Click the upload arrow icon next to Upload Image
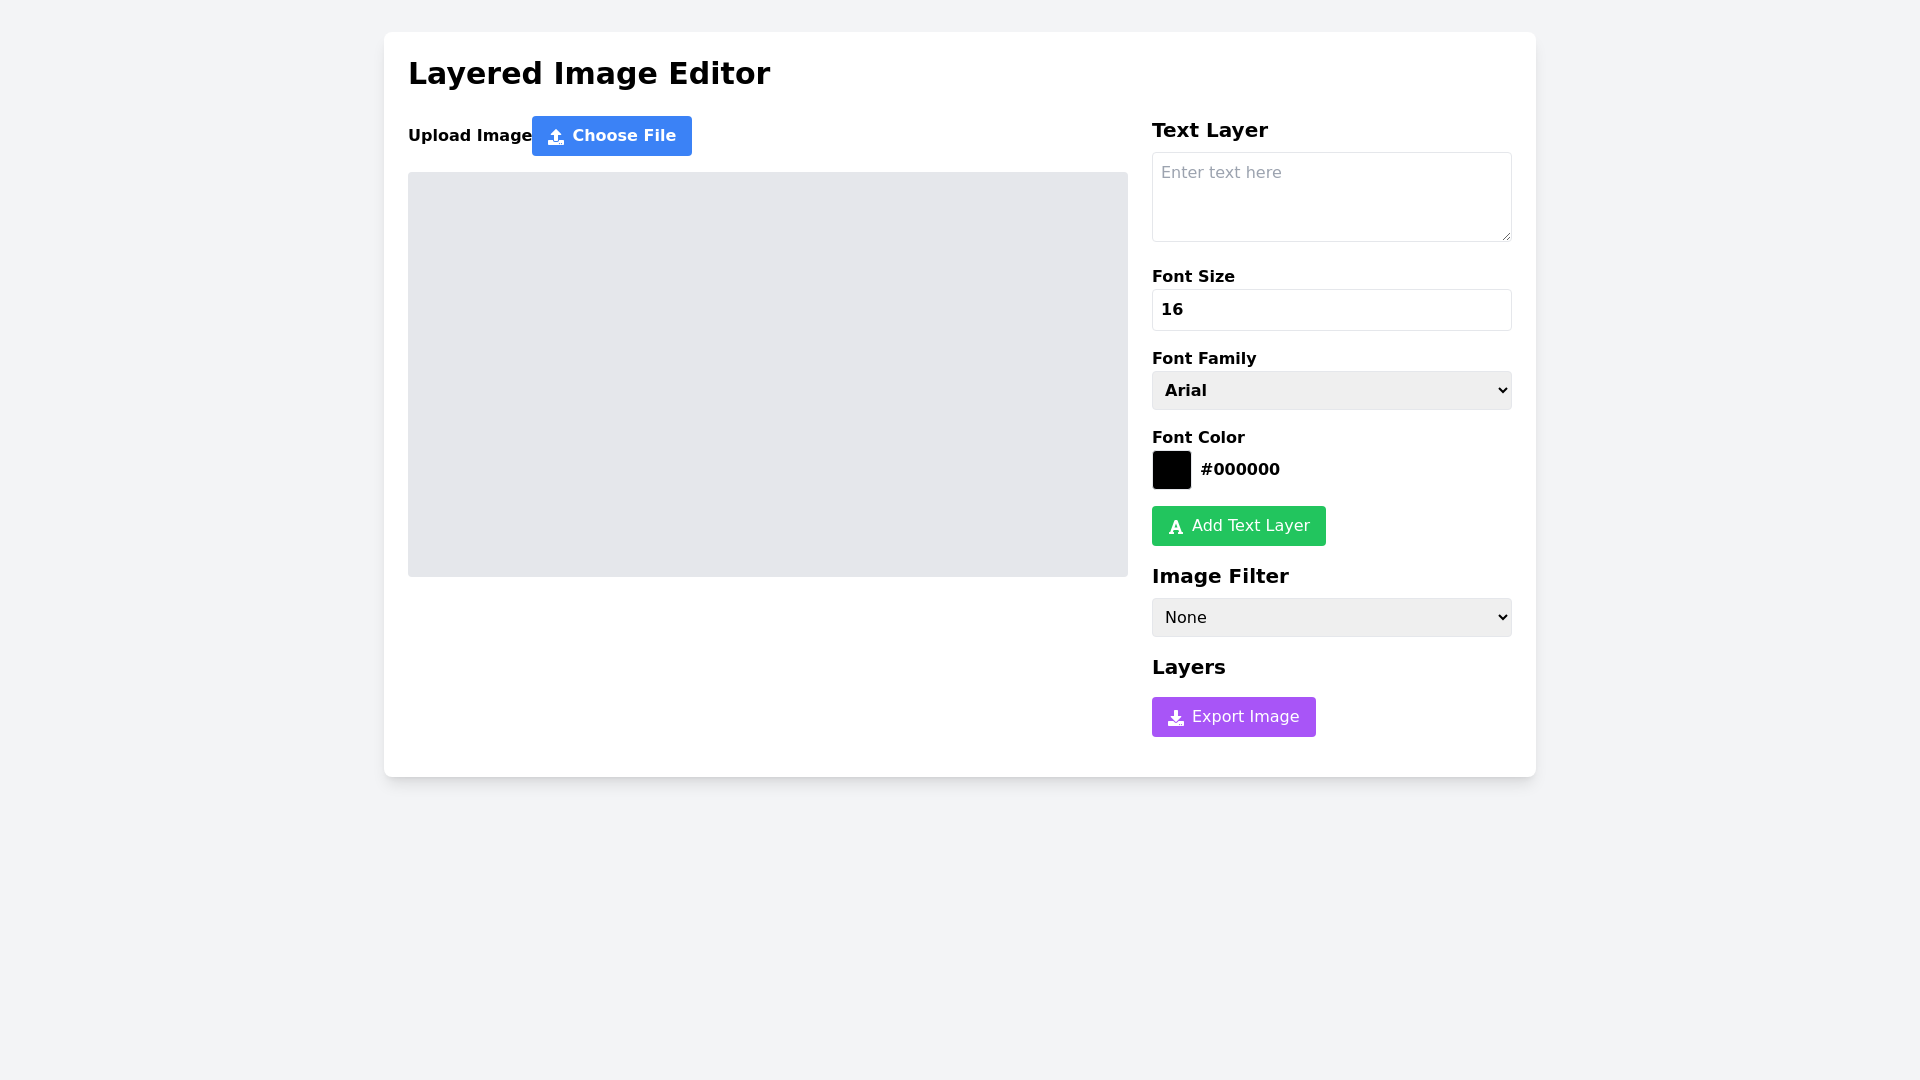 click(556, 136)
